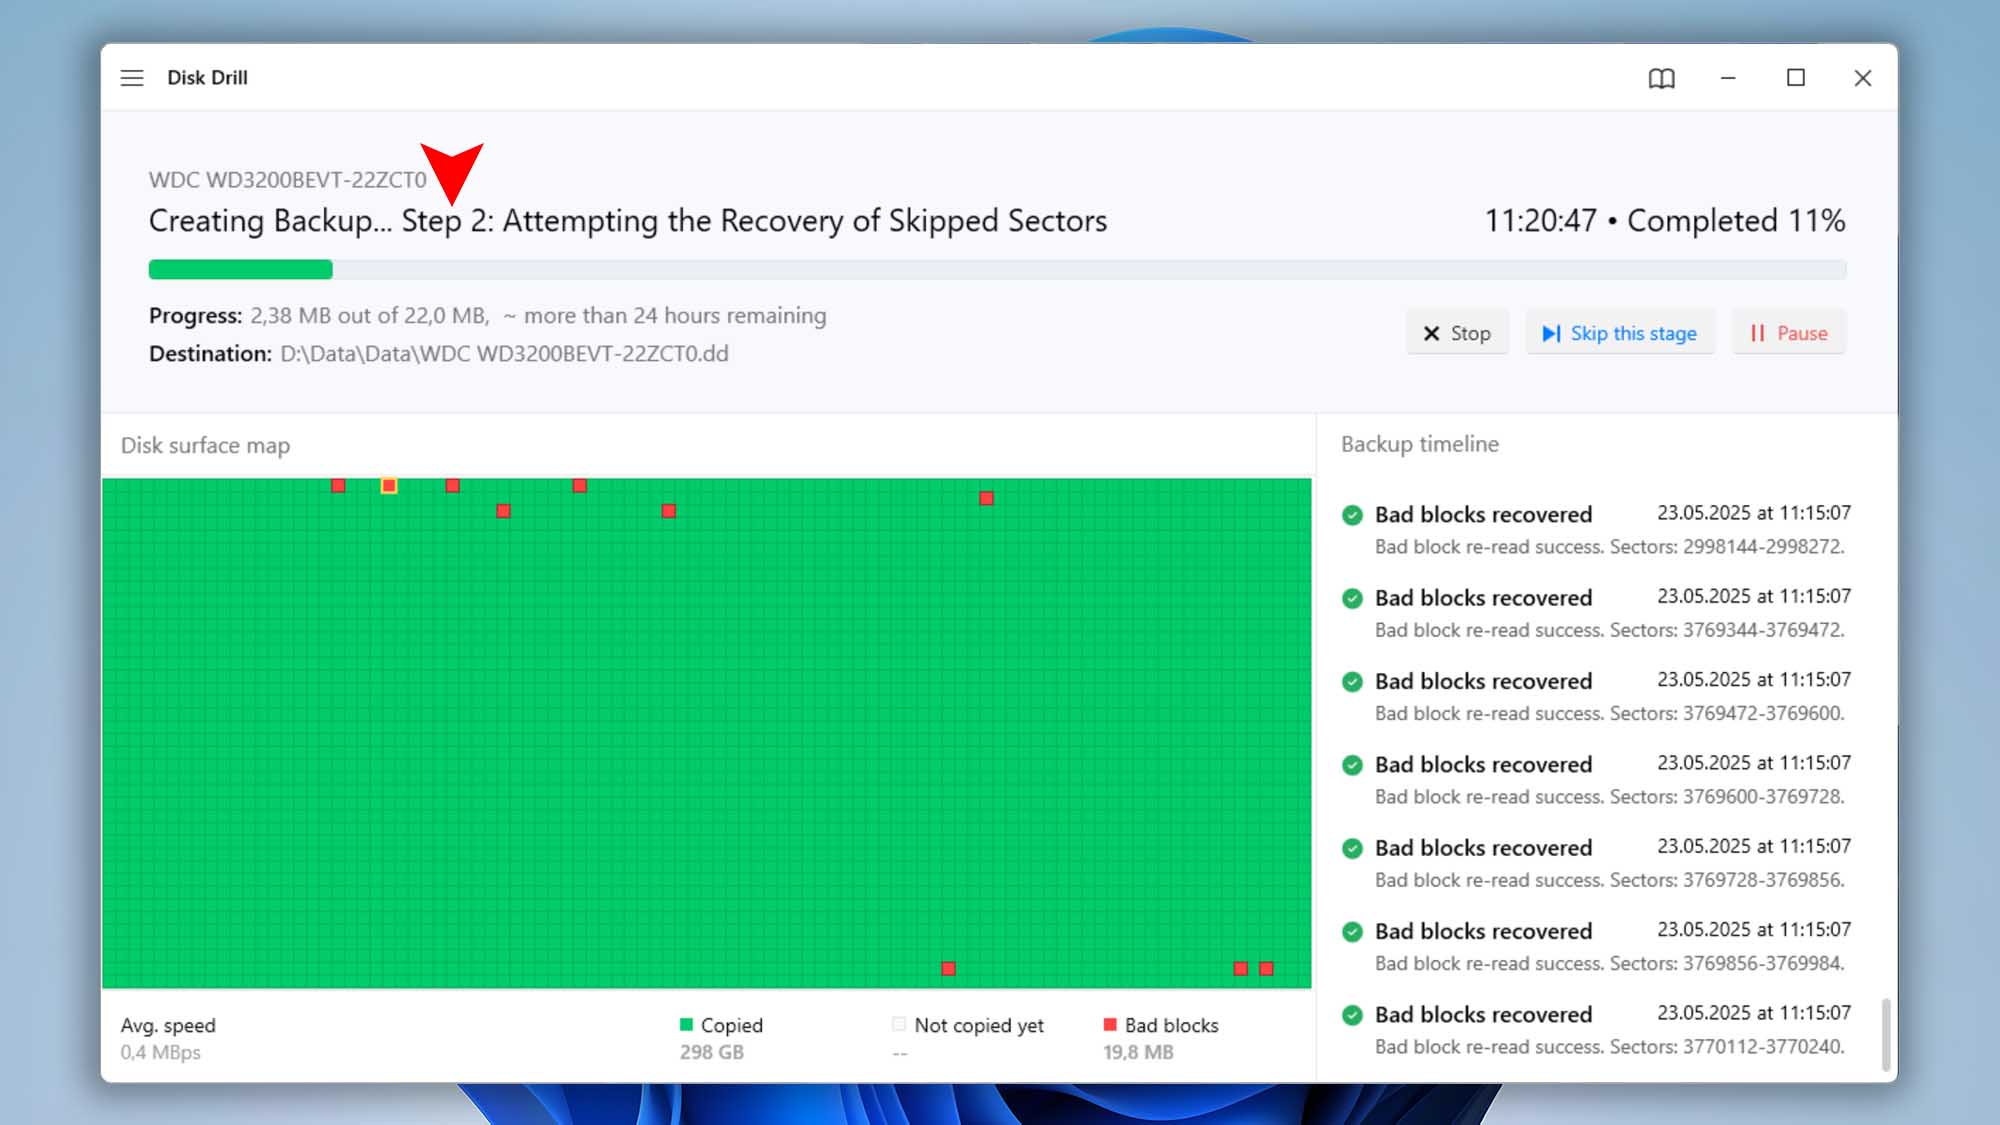This screenshot has width=2000, height=1125.
Task: Stop the backup process
Action: tap(1457, 333)
